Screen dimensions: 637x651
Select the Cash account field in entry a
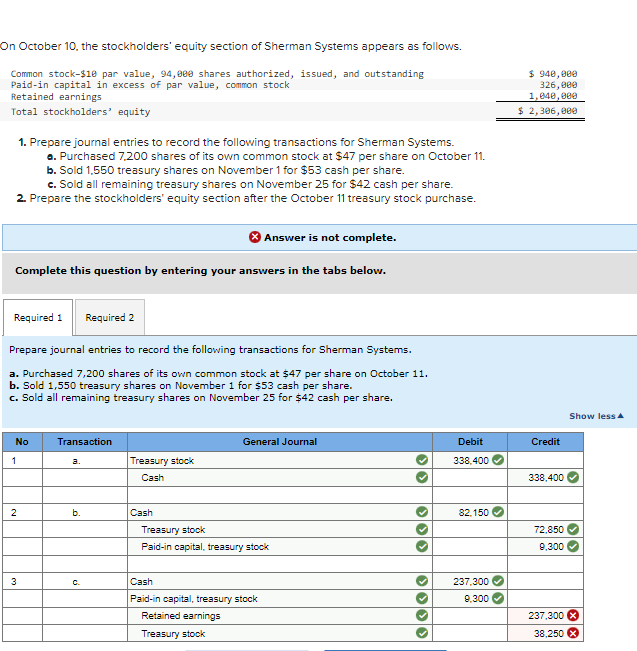(279, 477)
